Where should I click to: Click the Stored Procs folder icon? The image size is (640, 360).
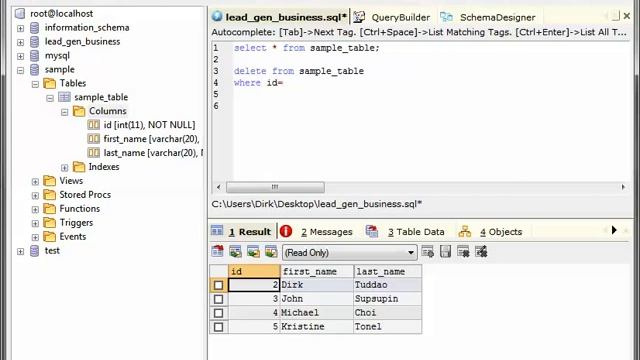[x=49, y=195]
